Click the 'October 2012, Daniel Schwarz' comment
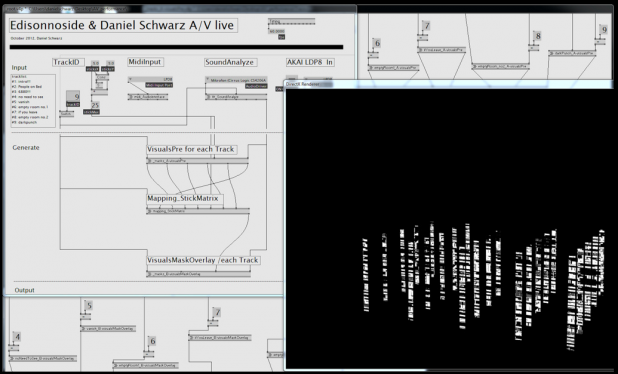The image size is (618, 374). [x=36, y=38]
